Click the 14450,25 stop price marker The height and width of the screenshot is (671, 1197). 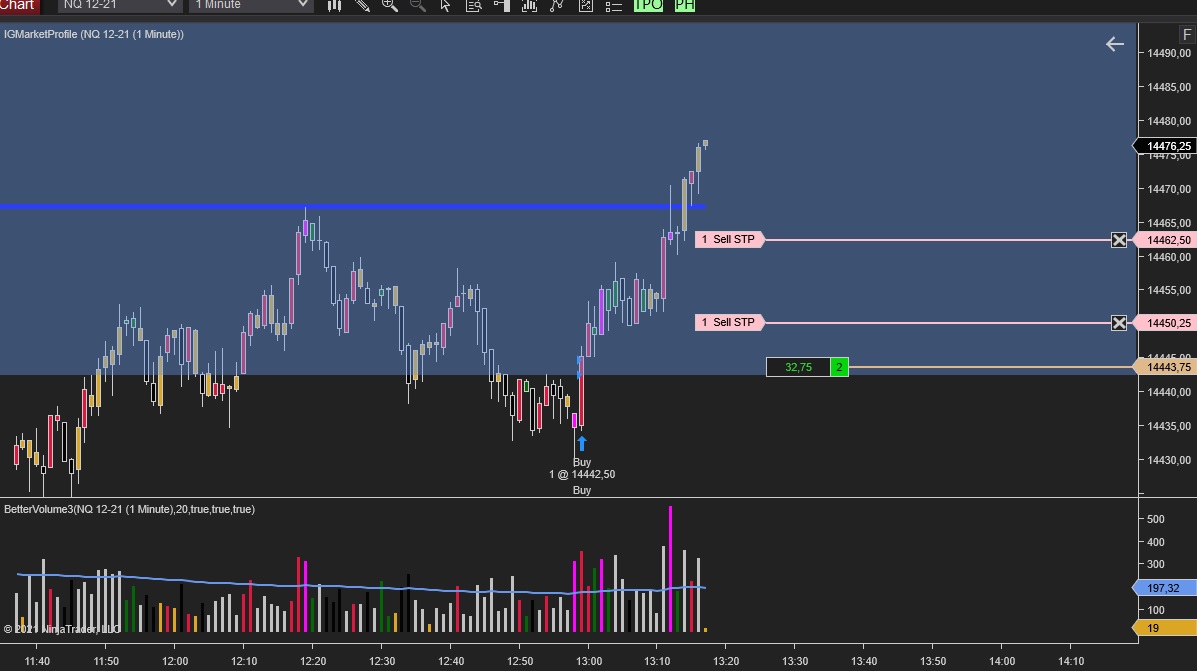pos(1165,323)
